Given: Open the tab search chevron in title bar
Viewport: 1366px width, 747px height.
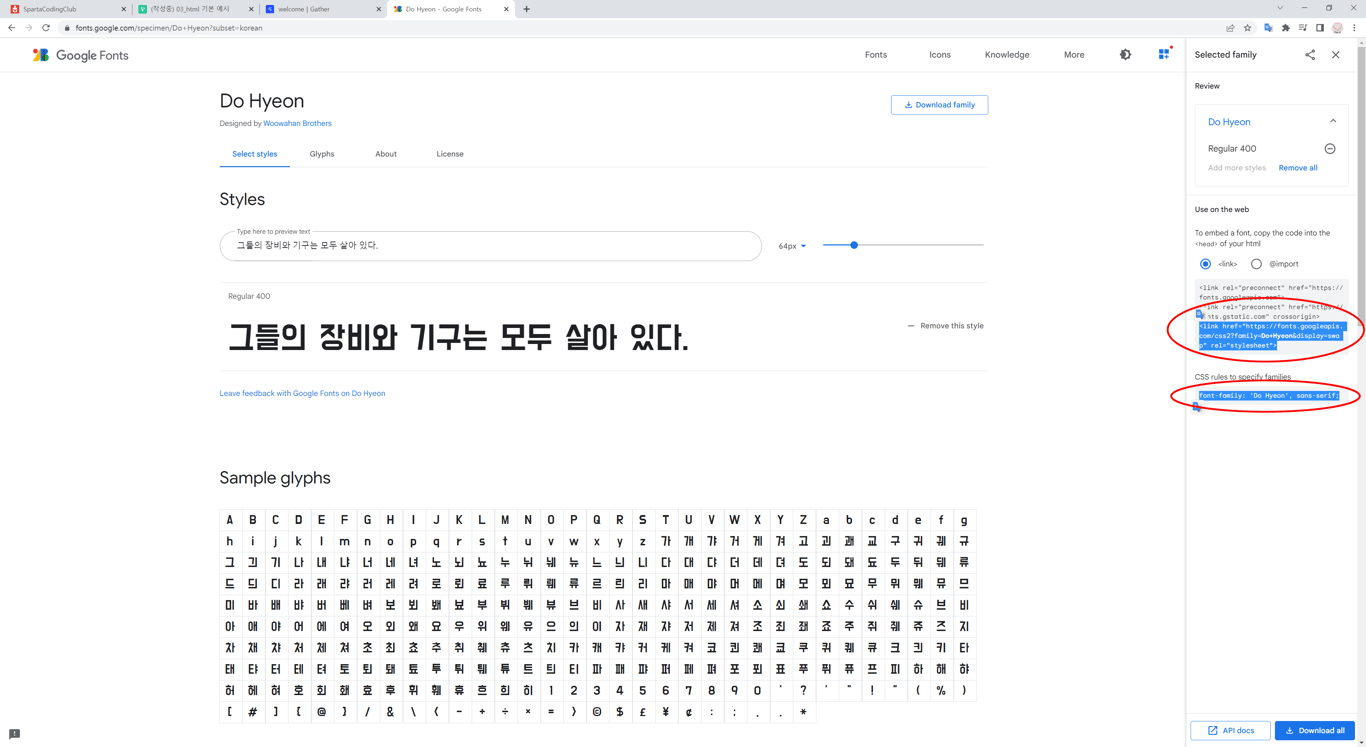Looking at the screenshot, I should point(1280,8).
